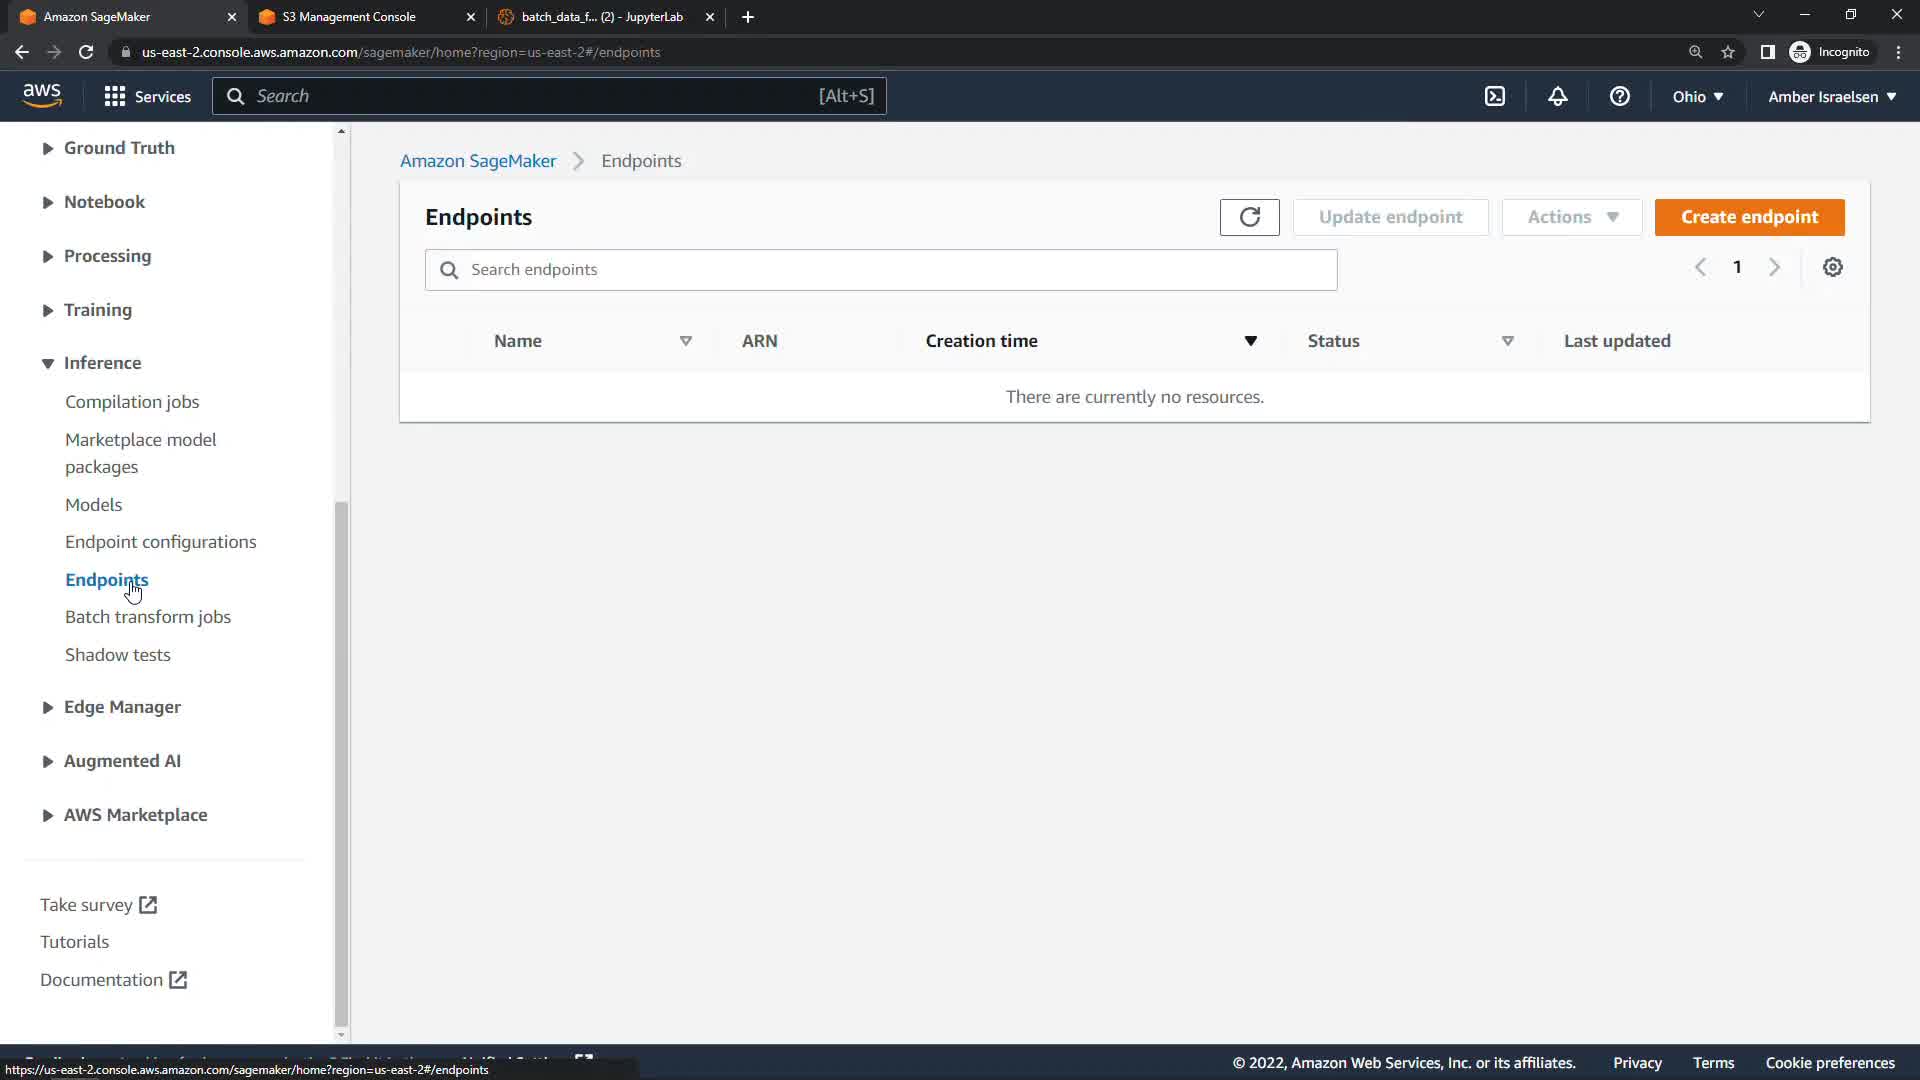Click the sidebar vertical scrollbar
This screenshot has width=1920, height=1080.
click(x=341, y=760)
